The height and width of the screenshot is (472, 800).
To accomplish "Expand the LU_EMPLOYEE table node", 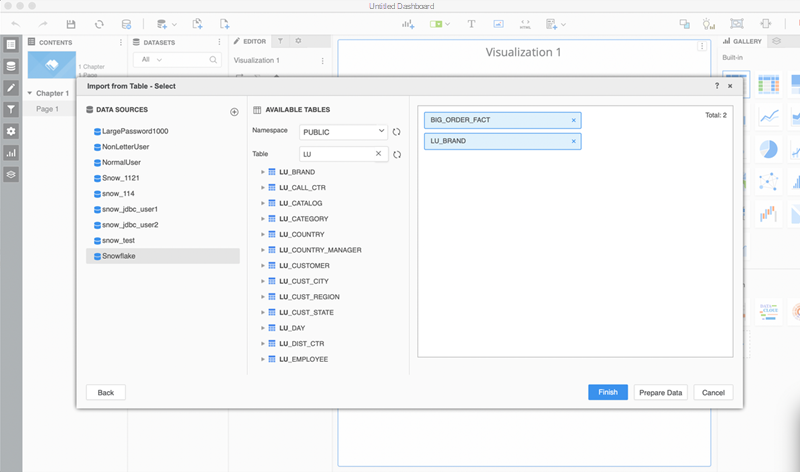I will (x=263, y=359).
